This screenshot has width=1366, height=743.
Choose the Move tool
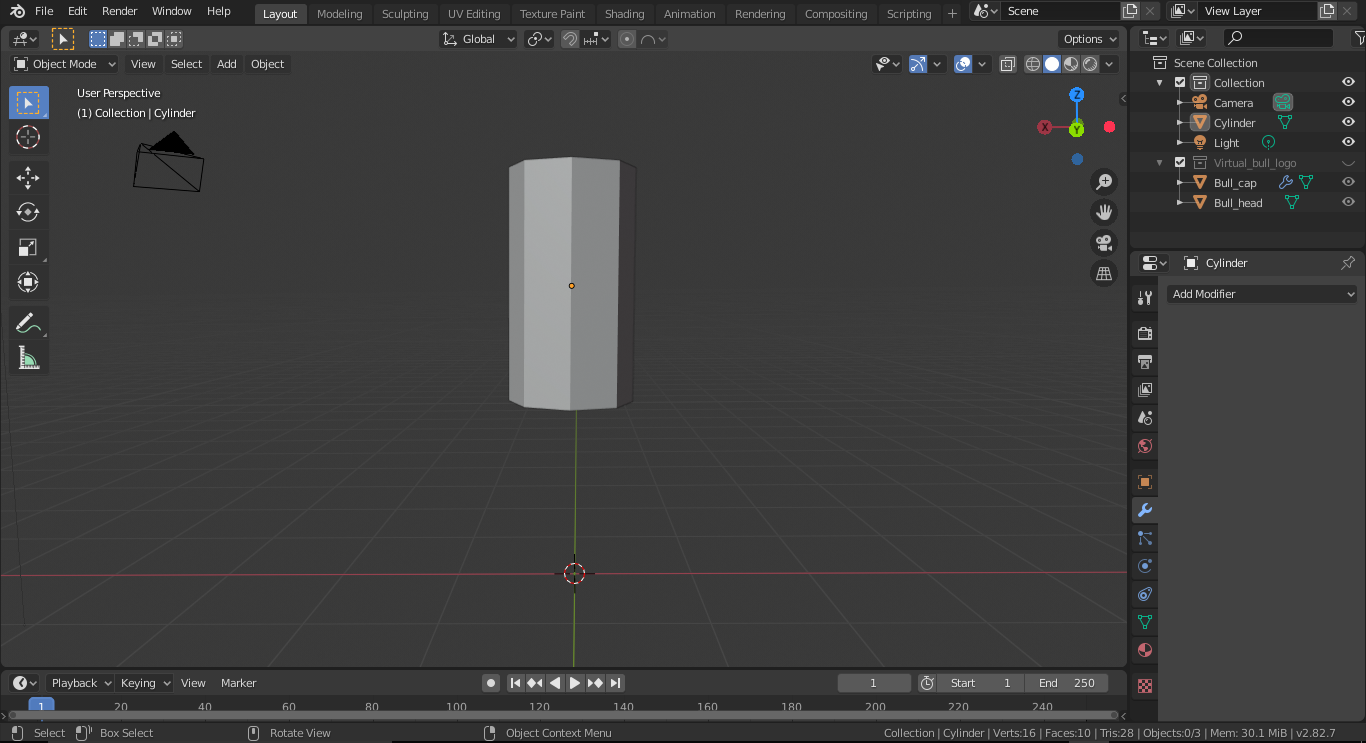28,178
